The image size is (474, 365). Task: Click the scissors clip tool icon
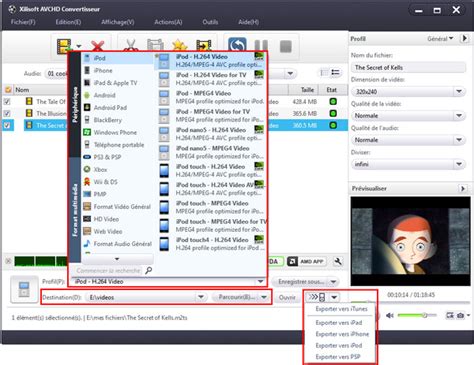point(131,45)
